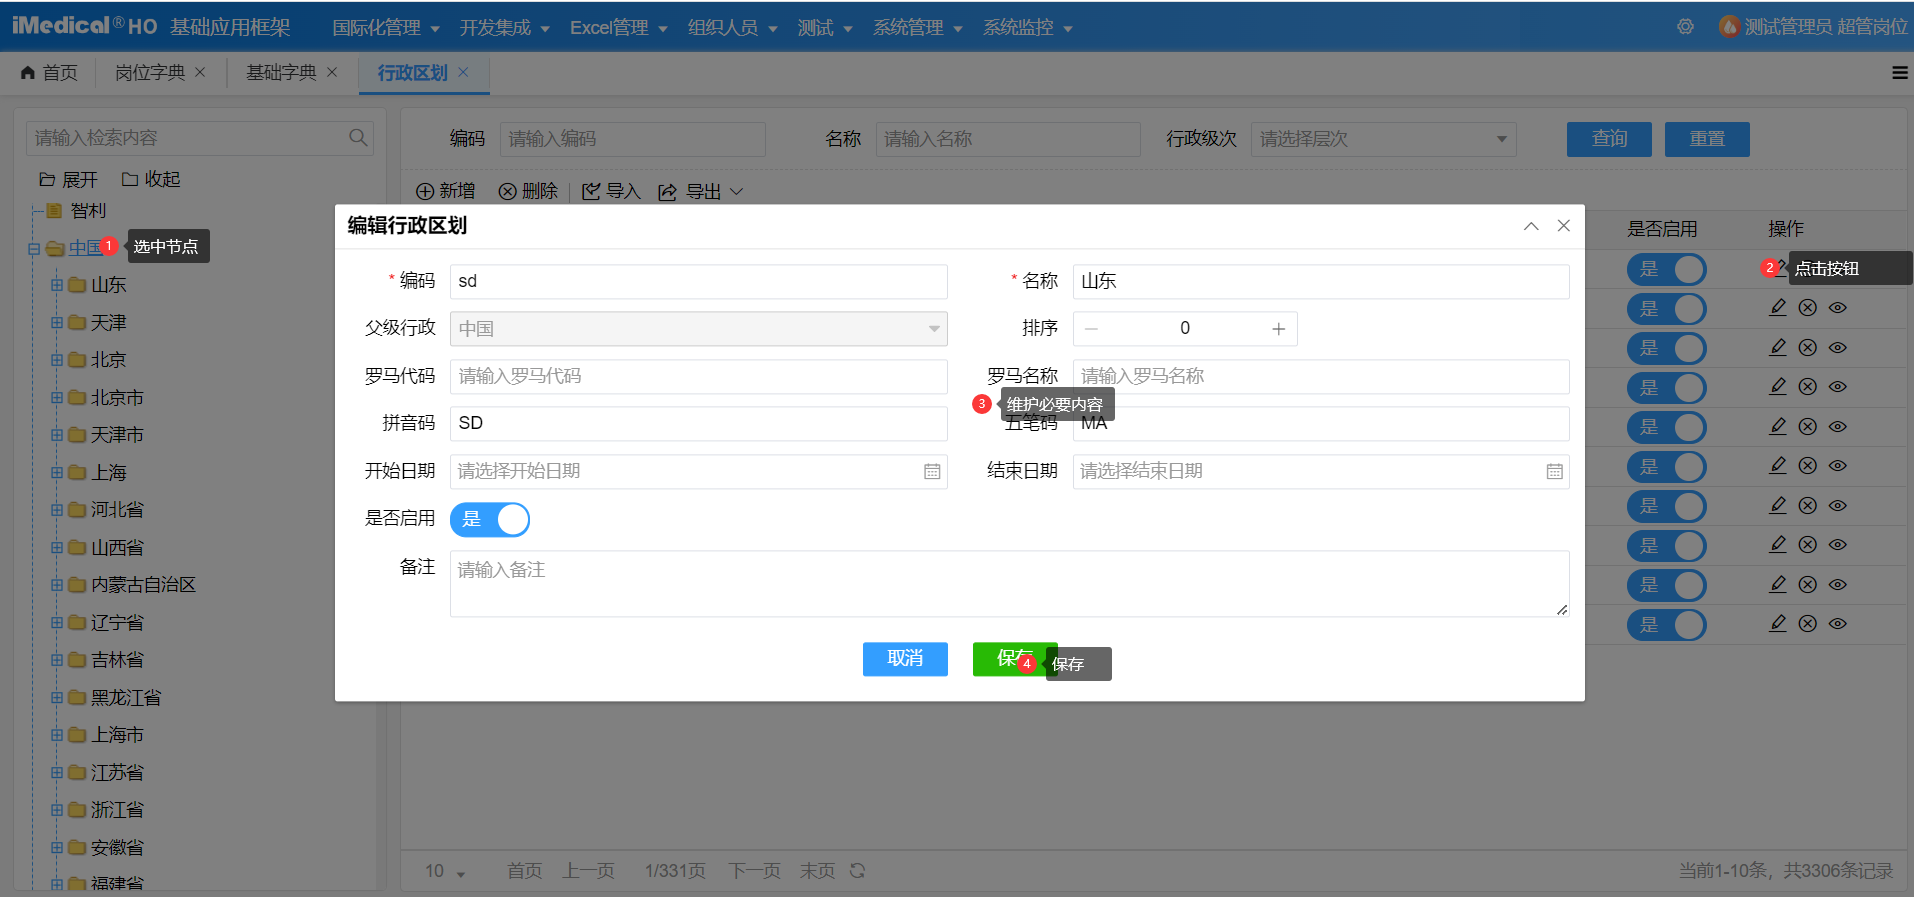Click the magnifier search icon in the tree panel

(357, 137)
